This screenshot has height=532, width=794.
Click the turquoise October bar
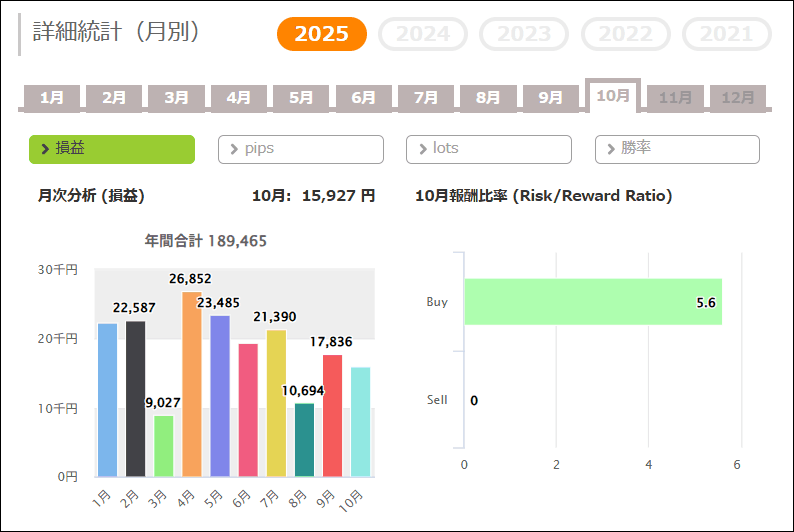coord(361,422)
